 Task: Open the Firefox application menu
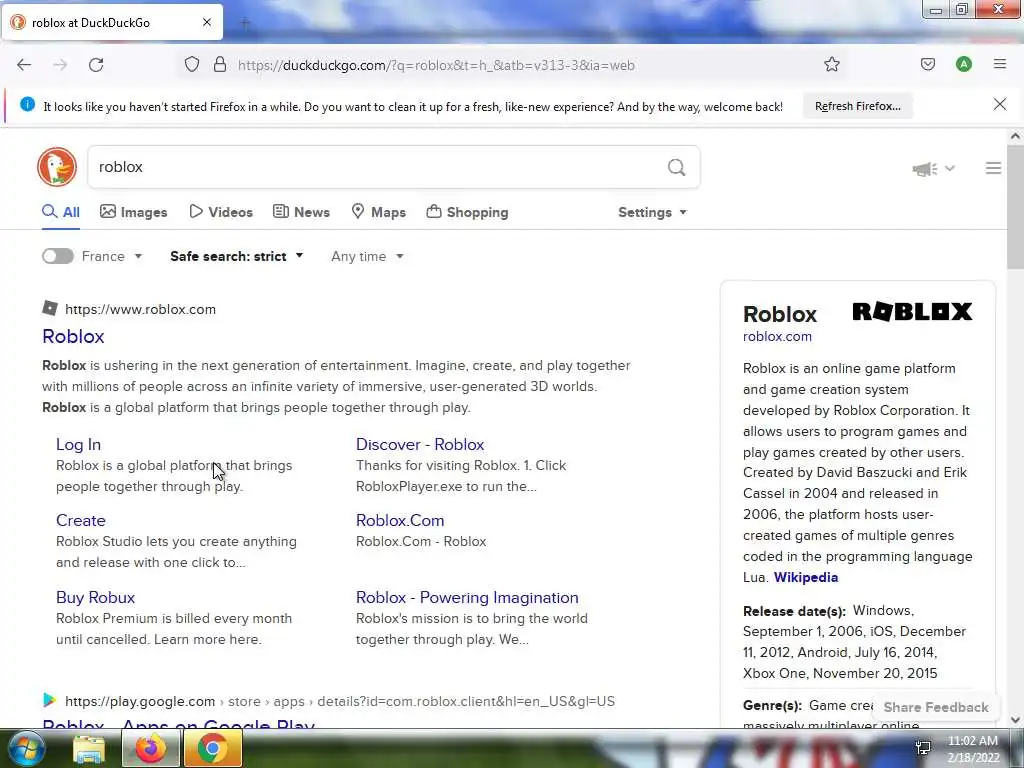coord(999,64)
